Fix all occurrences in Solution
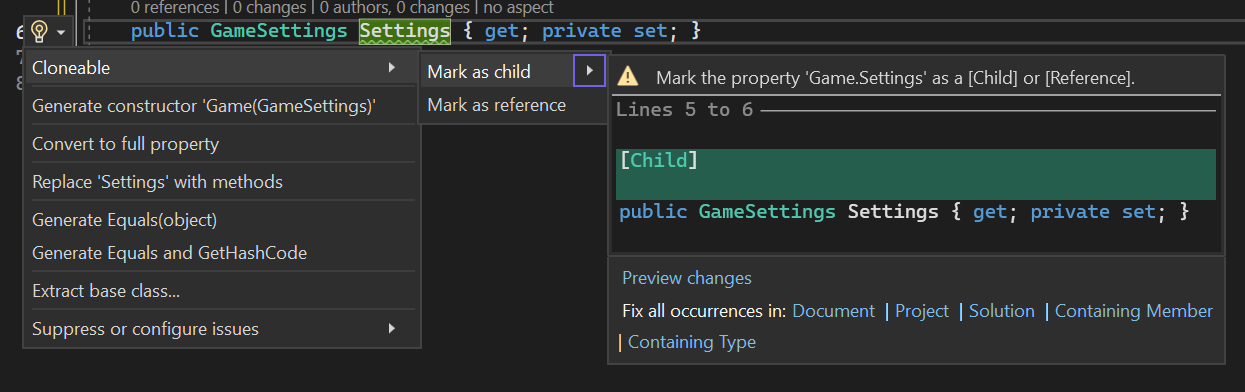This screenshot has height=392, width=1245. [x=1002, y=311]
